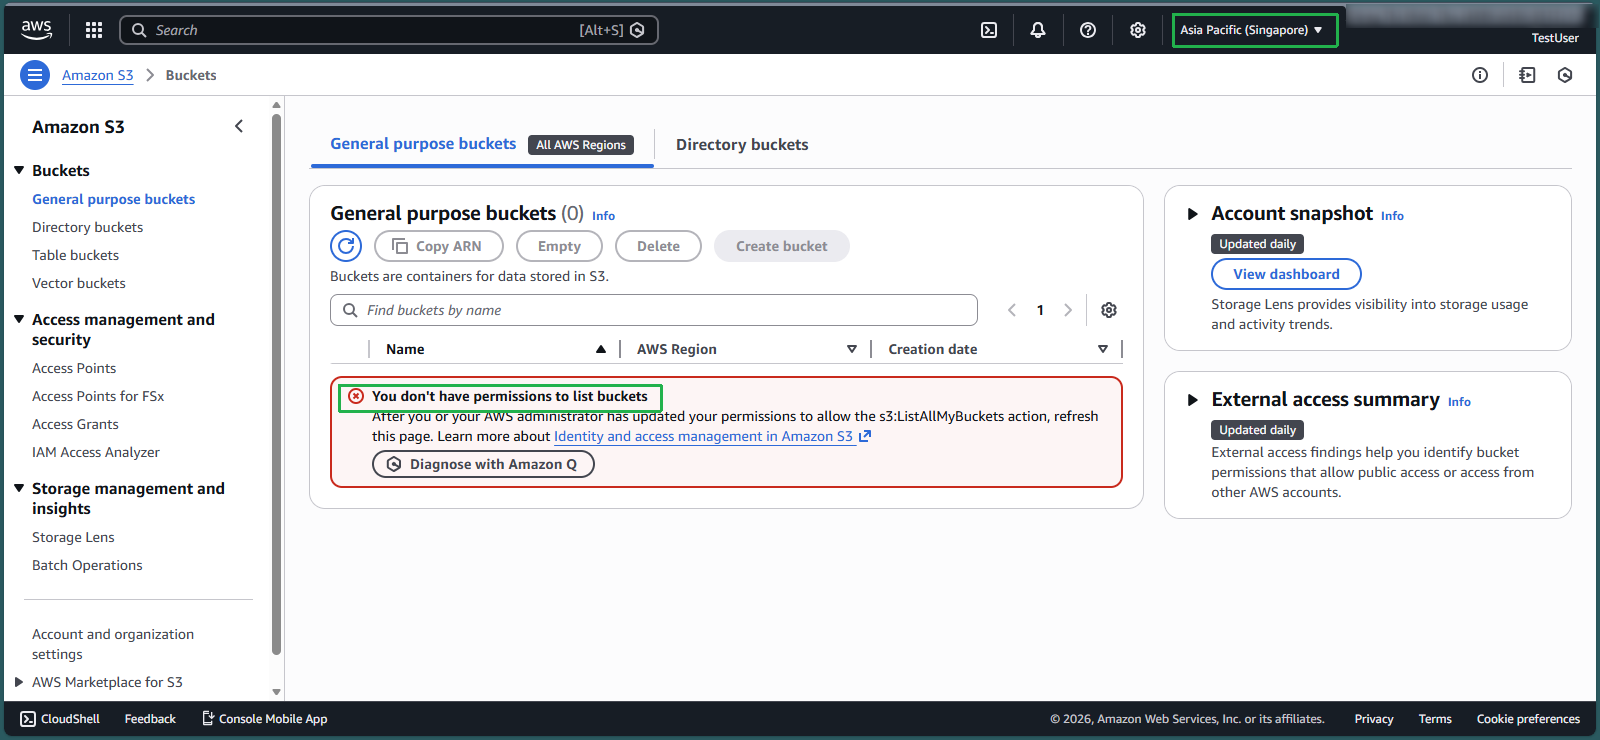1600x740 pixels.
Task: Open the help question mark menu
Action: coord(1088,30)
